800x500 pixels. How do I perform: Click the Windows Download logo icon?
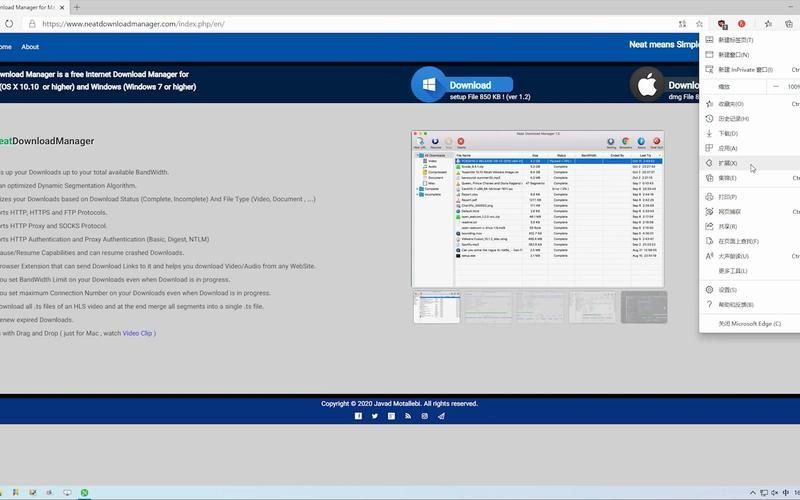click(x=429, y=84)
